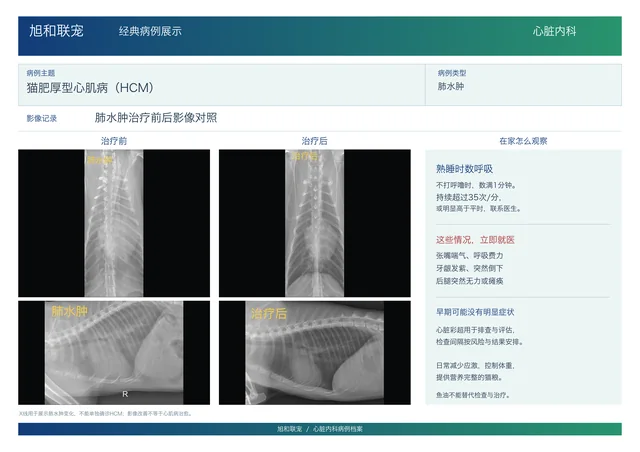
Task: Click the line '不打呼噜时，数满1分钟。'
Action: [476, 185]
